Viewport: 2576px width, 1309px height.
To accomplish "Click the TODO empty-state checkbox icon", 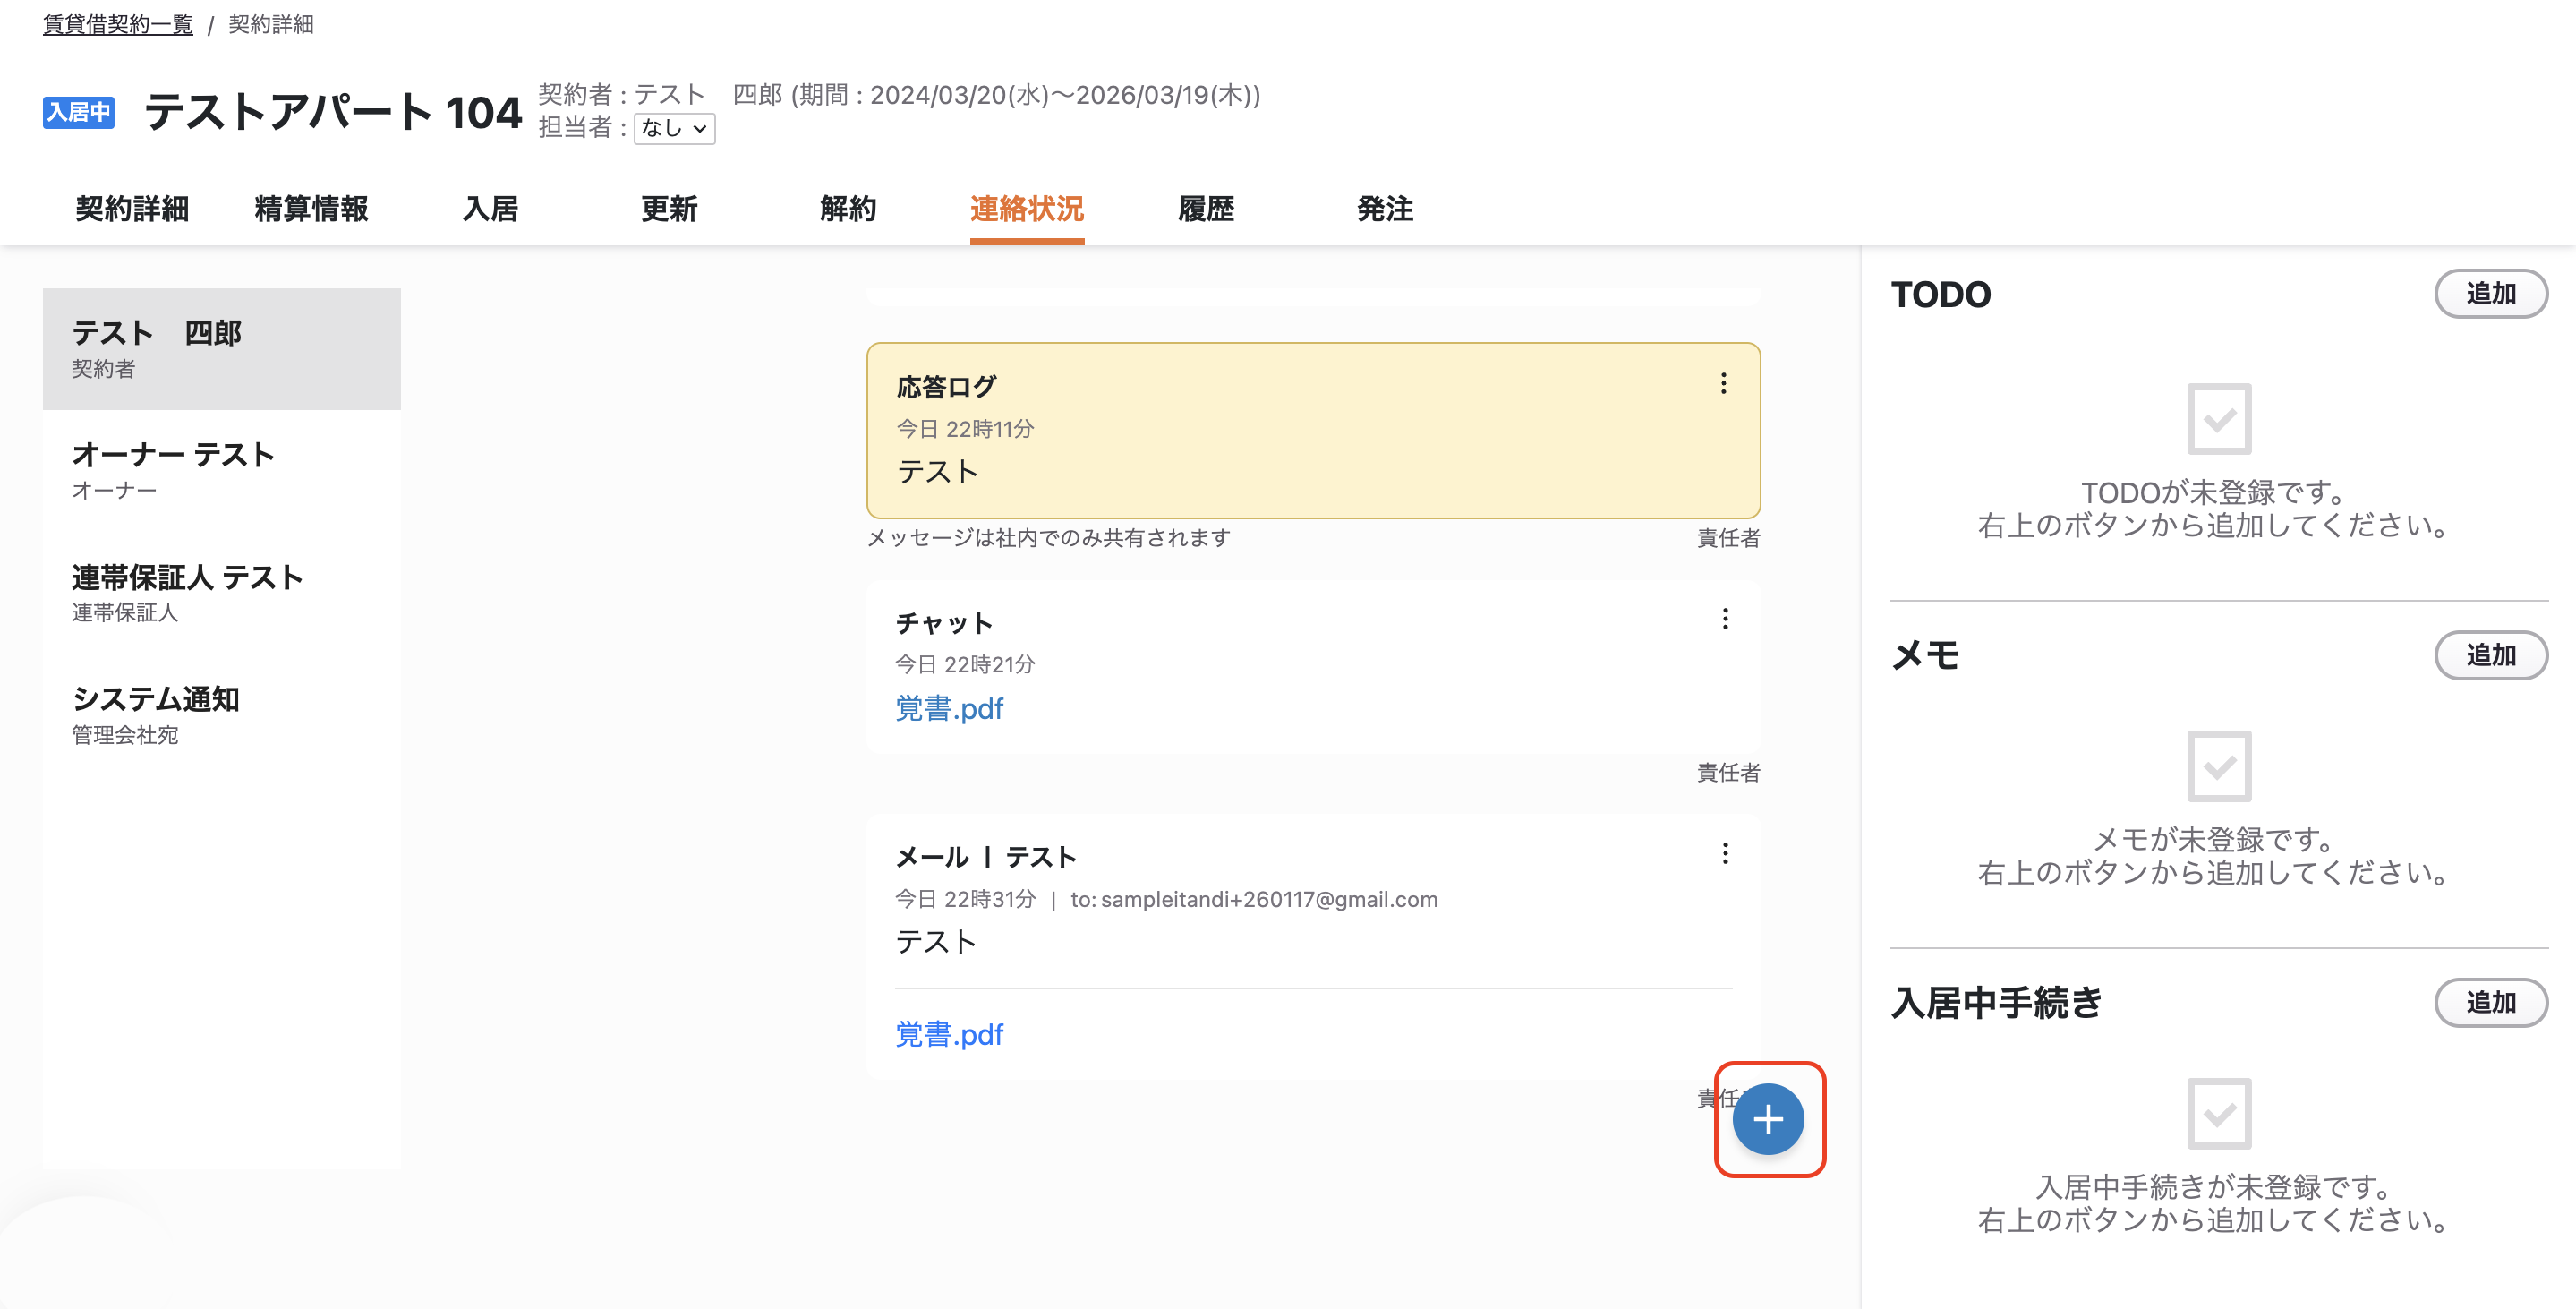I will click(2219, 418).
